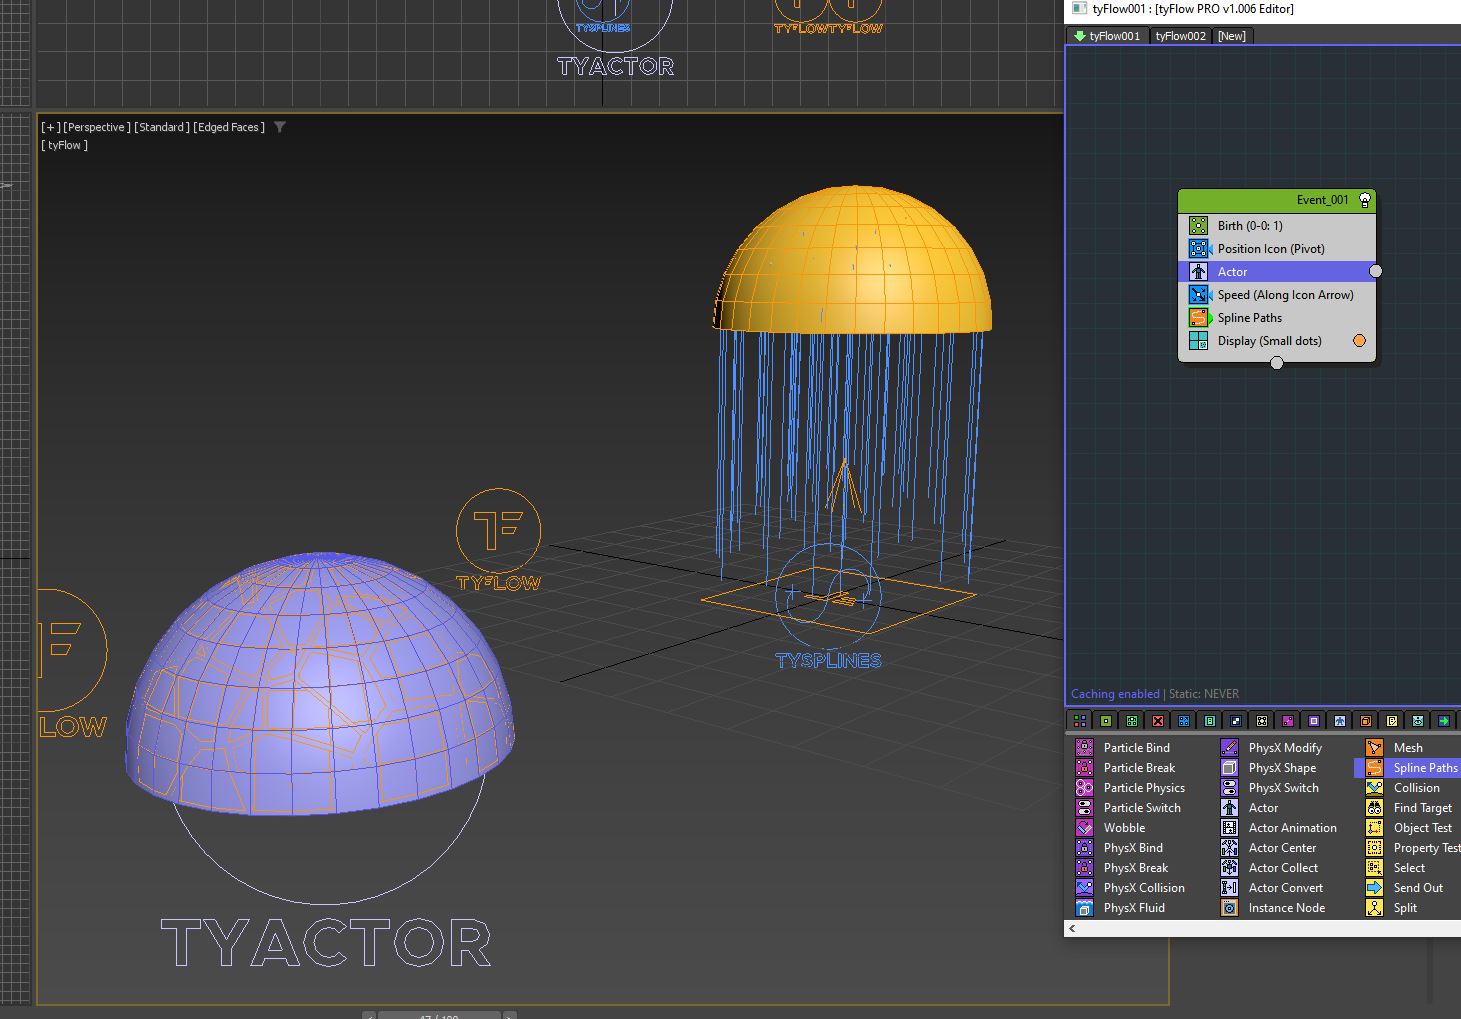Select the Wobble operator

pyautogui.click(x=1110, y=828)
